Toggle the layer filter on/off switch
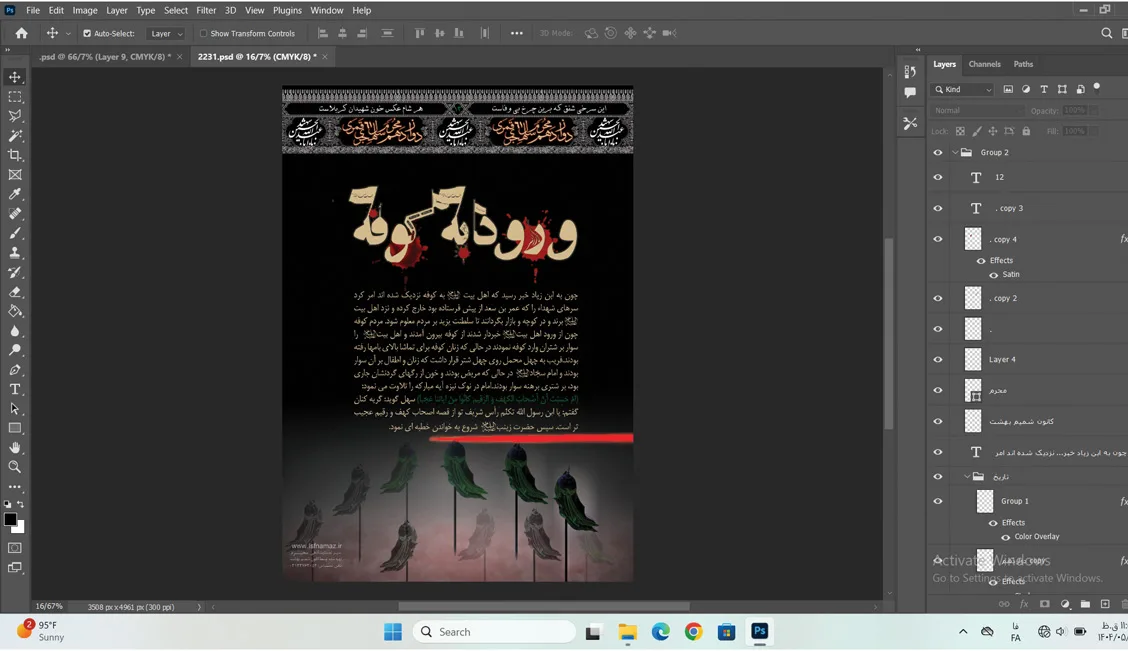The image size is (1128, 651). 1096,87
